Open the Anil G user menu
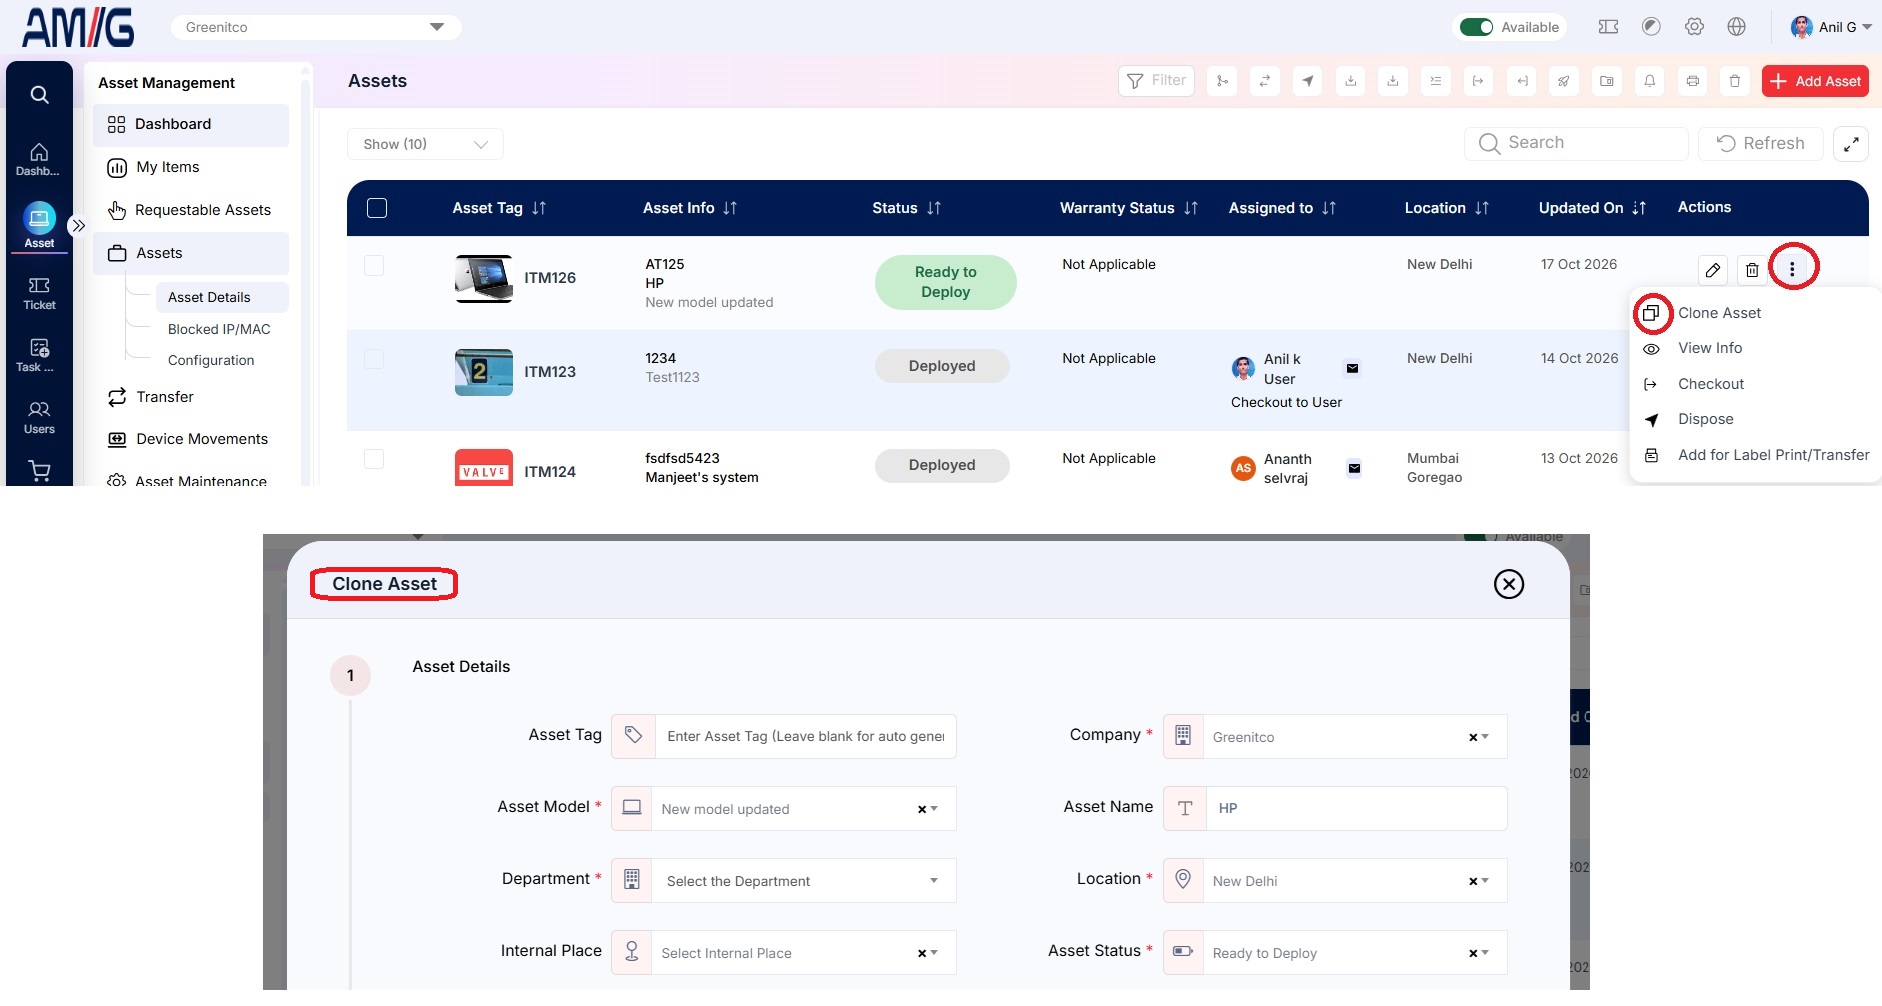 pos(1831,27)
